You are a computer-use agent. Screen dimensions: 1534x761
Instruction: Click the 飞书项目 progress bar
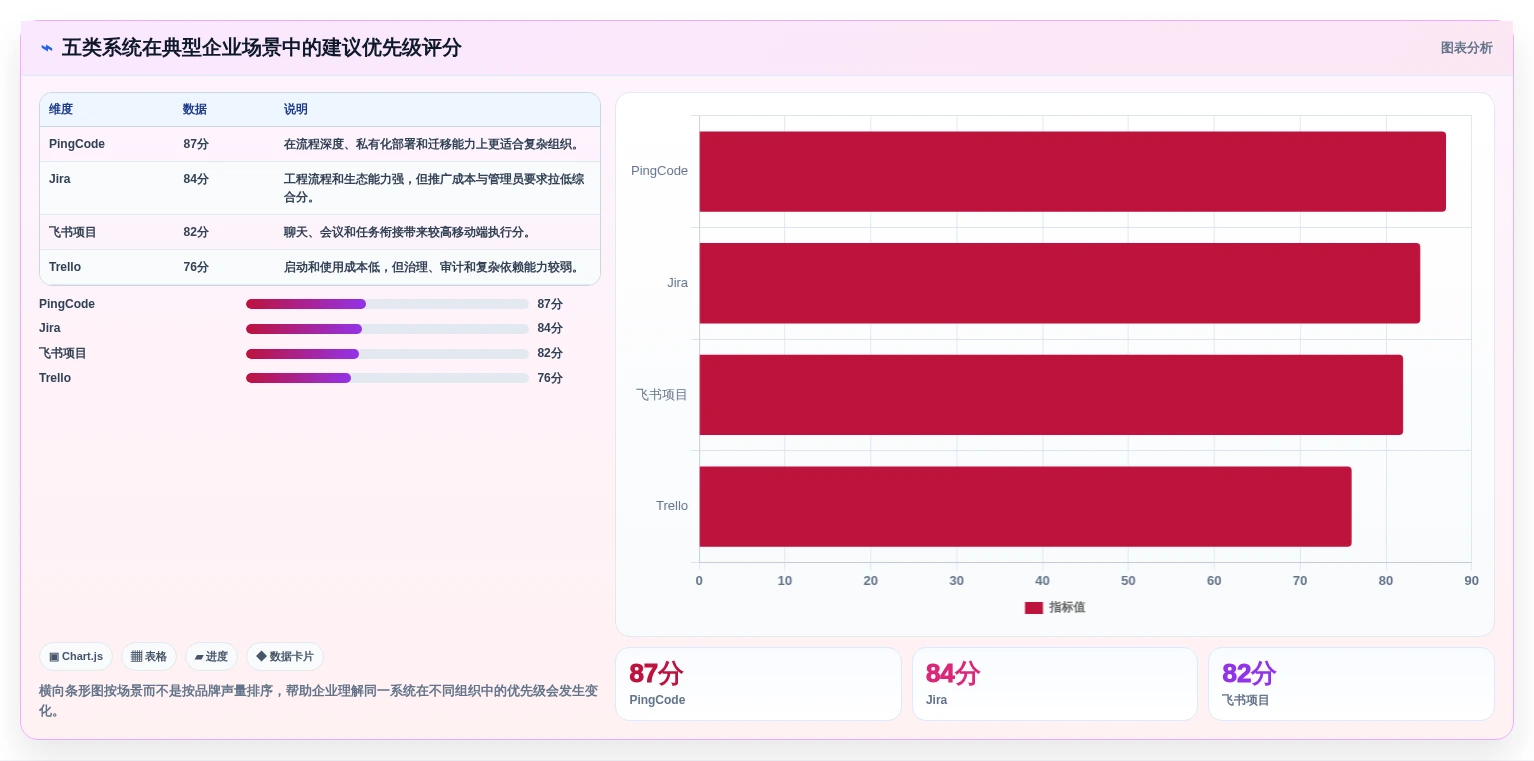387,354
